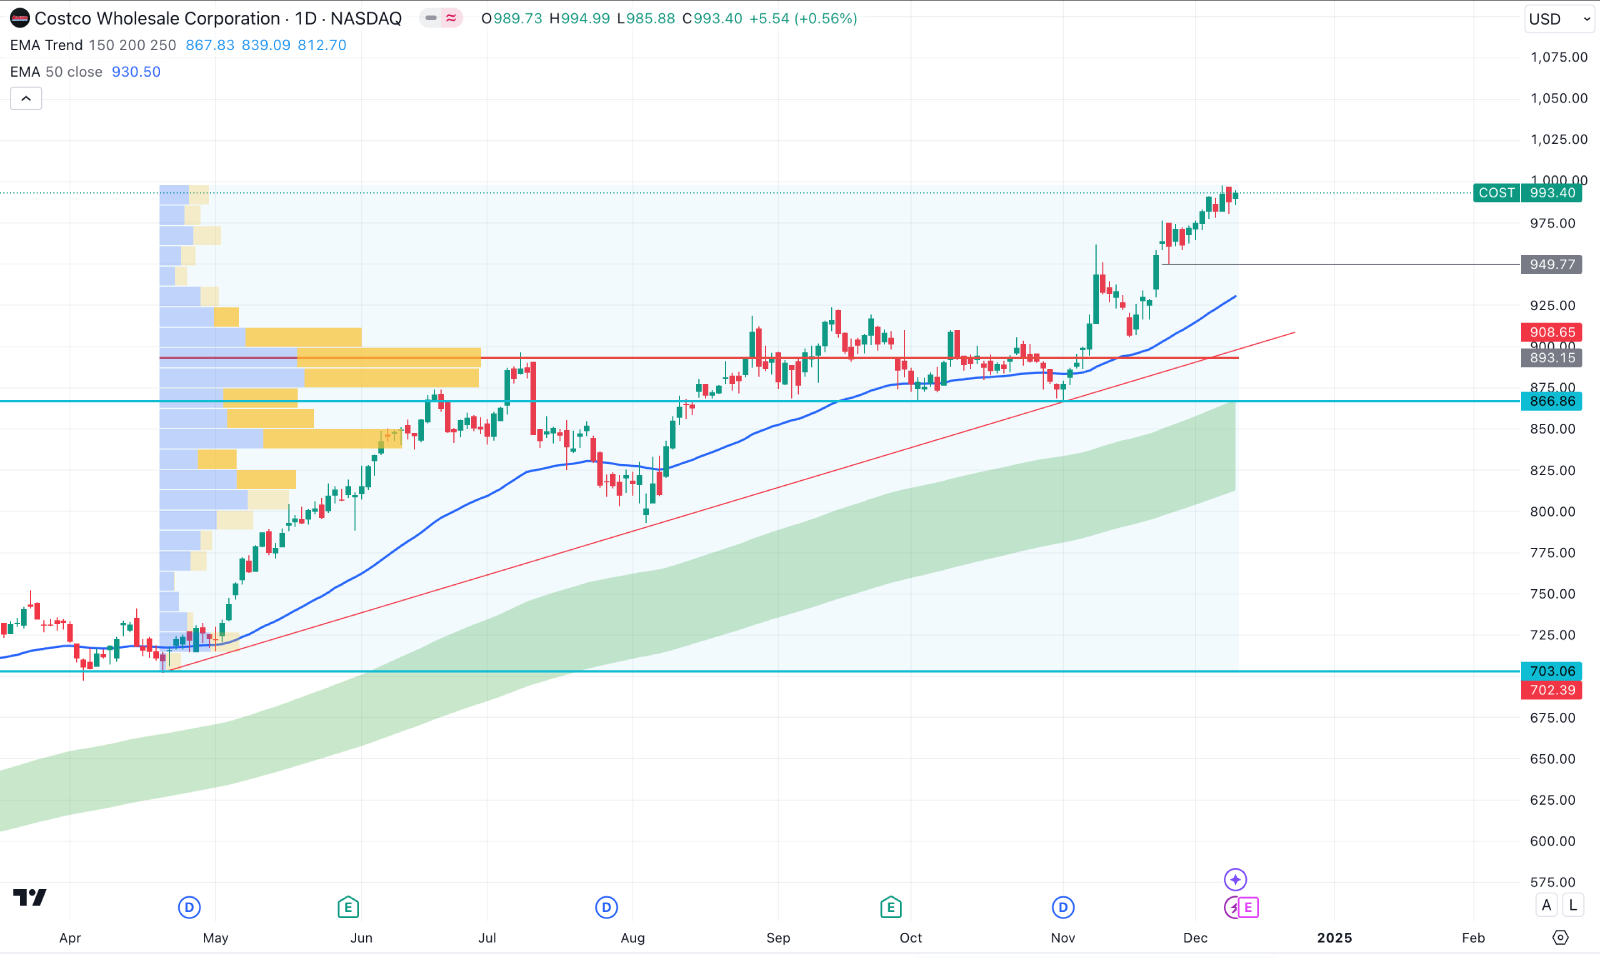This screenshot has width=1600, height=958.
Task: Click the pink wavy-lines data icon
Action: [452, 18]
